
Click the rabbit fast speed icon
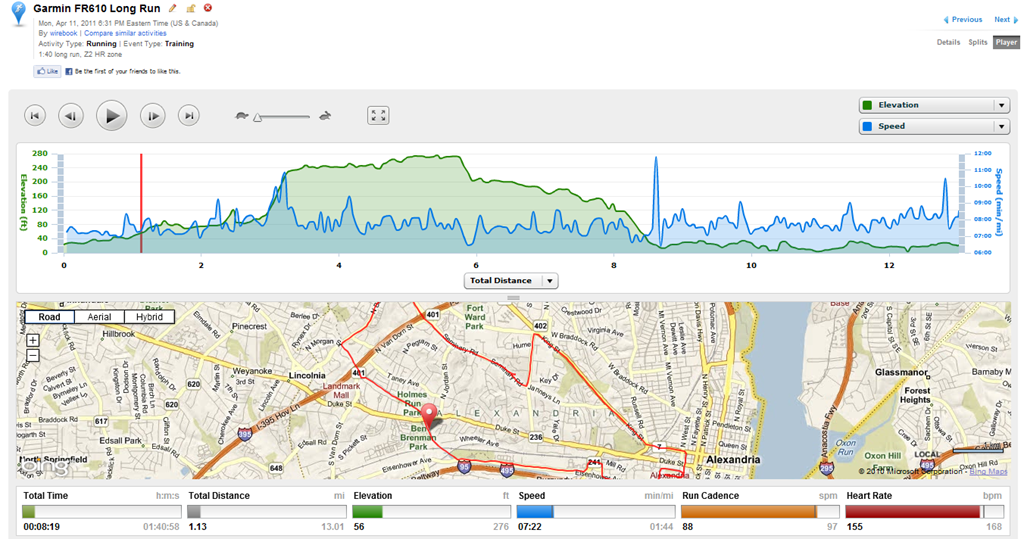325,116
